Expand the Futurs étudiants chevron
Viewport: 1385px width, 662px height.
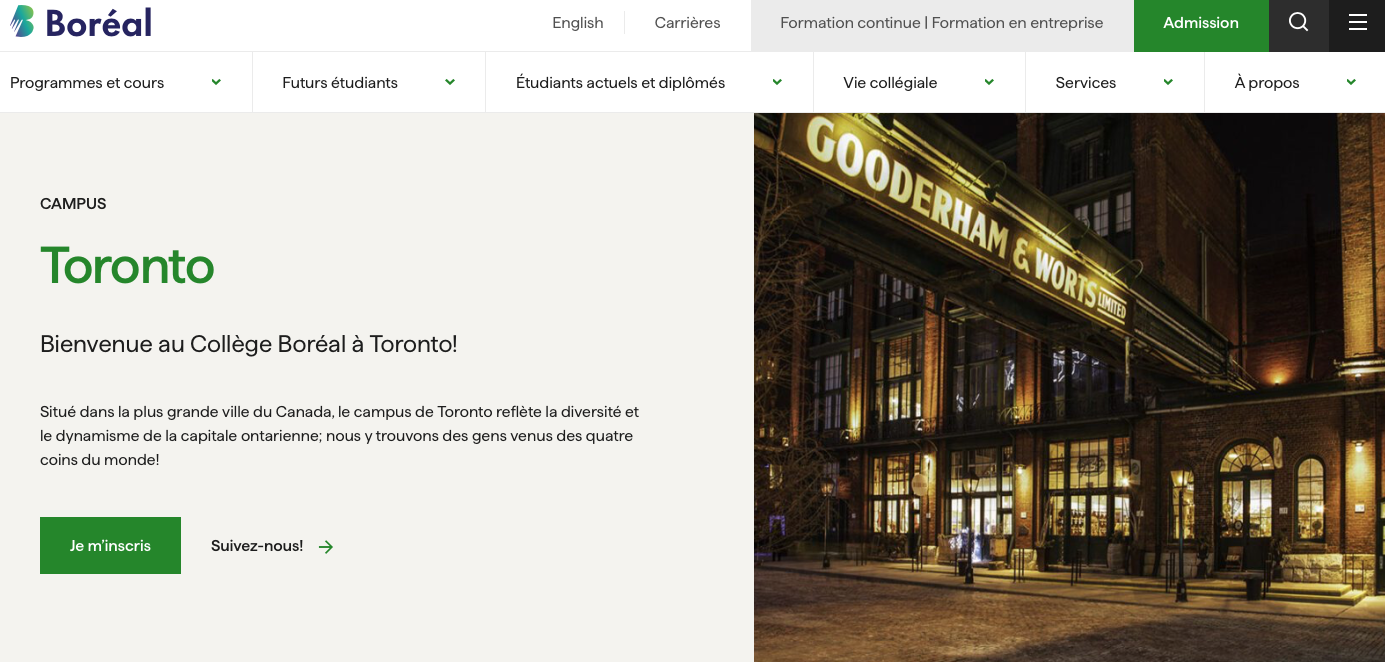point(450,82)
